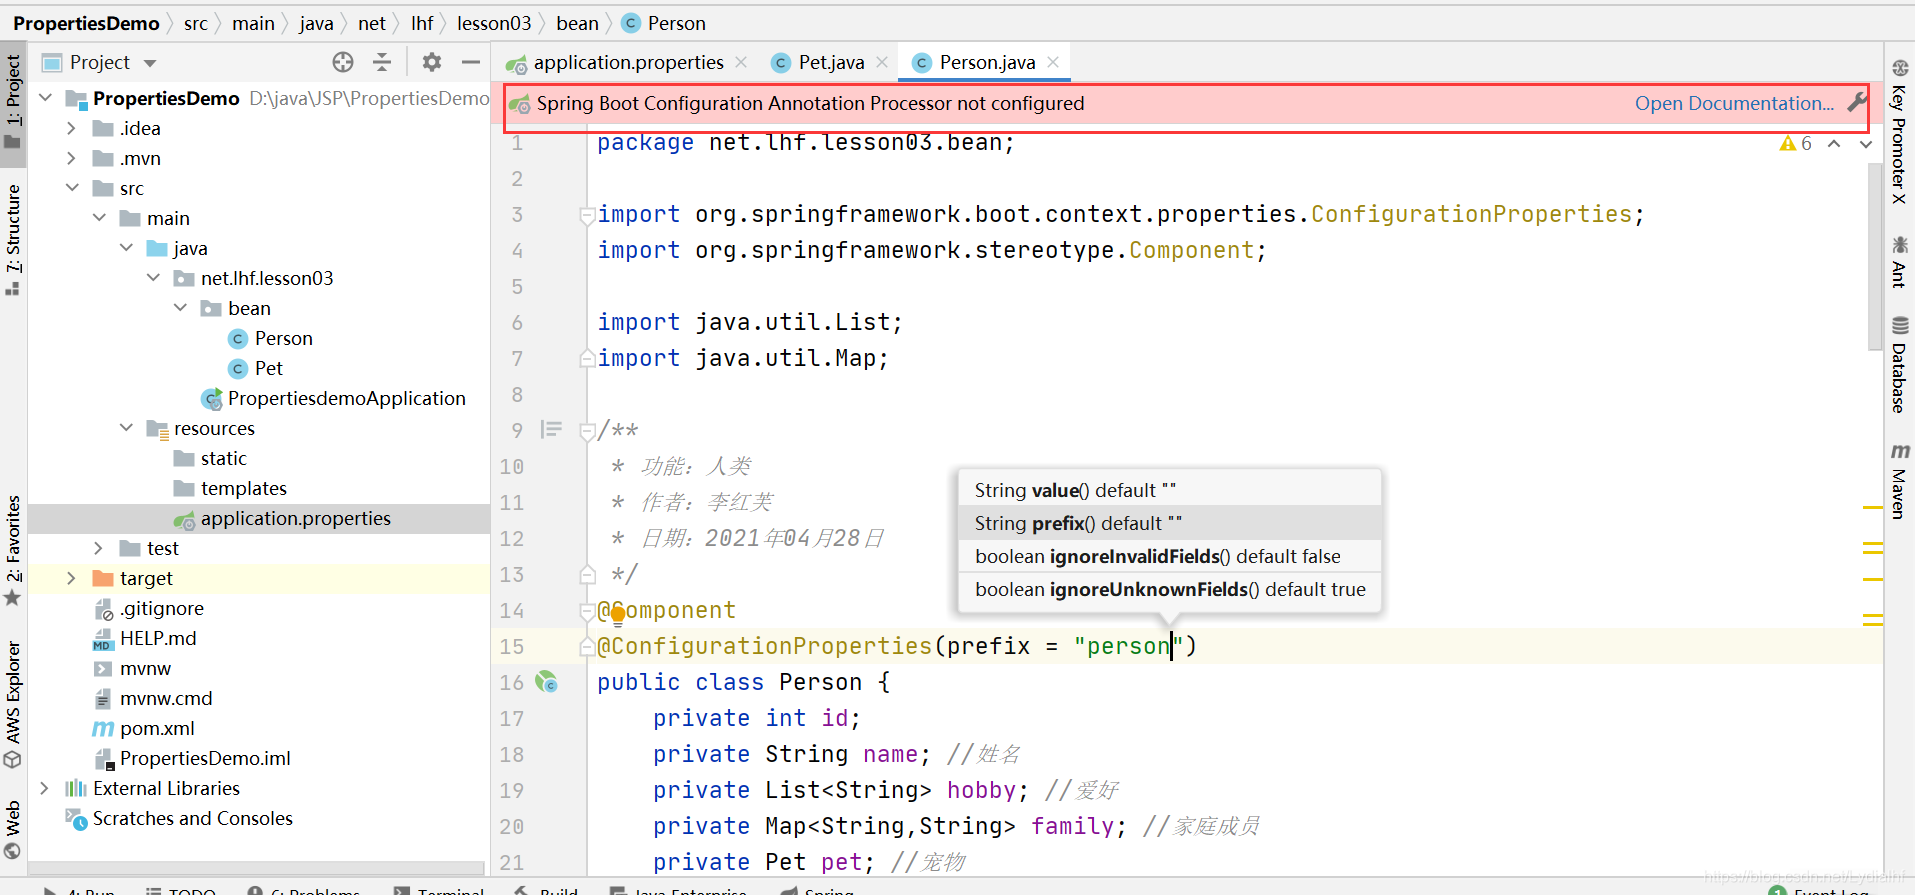Switch to application.properties tab
This screenshot has width=1915, height=895.
[x=627, y=62]
